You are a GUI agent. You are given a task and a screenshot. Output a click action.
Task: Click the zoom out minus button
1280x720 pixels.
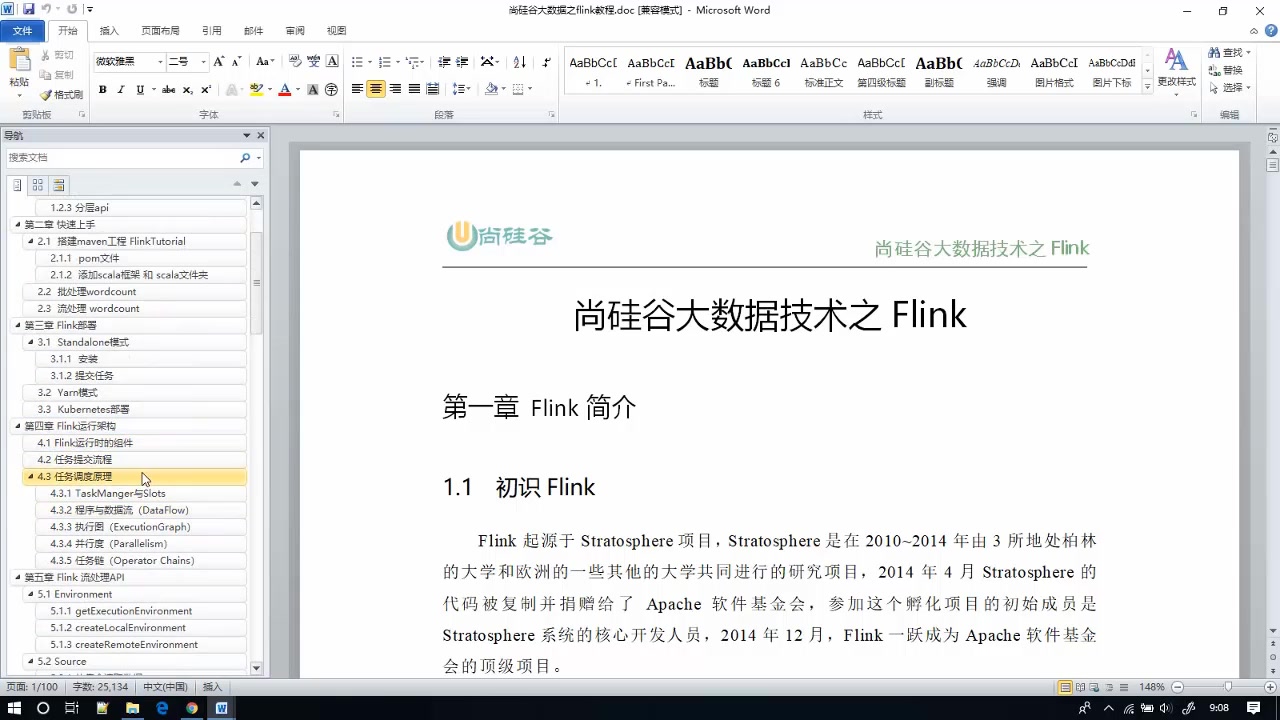(1177, 687)
